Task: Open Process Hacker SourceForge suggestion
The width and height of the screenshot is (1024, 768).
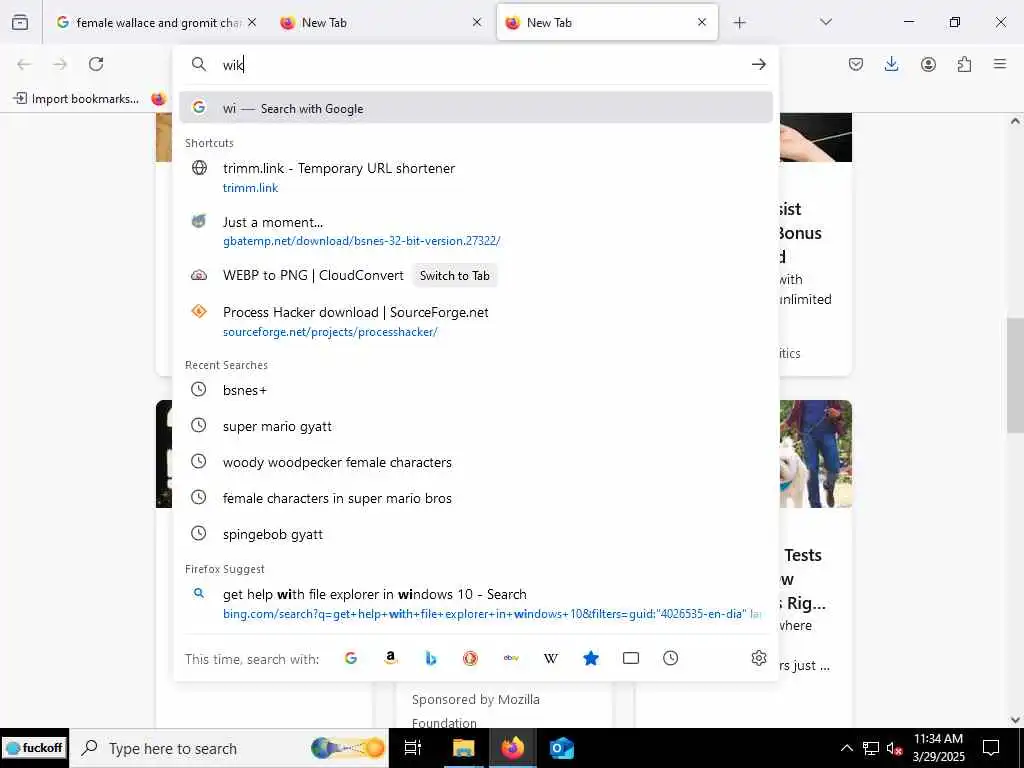Action: (x=475, y=322)
